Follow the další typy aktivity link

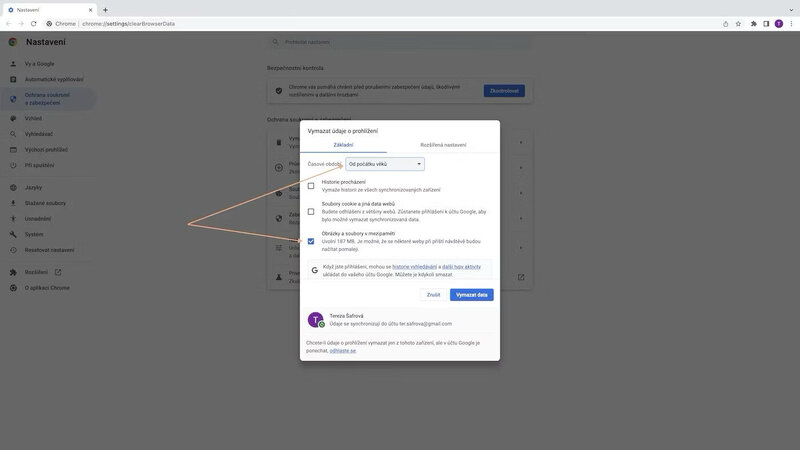point(461,267)
